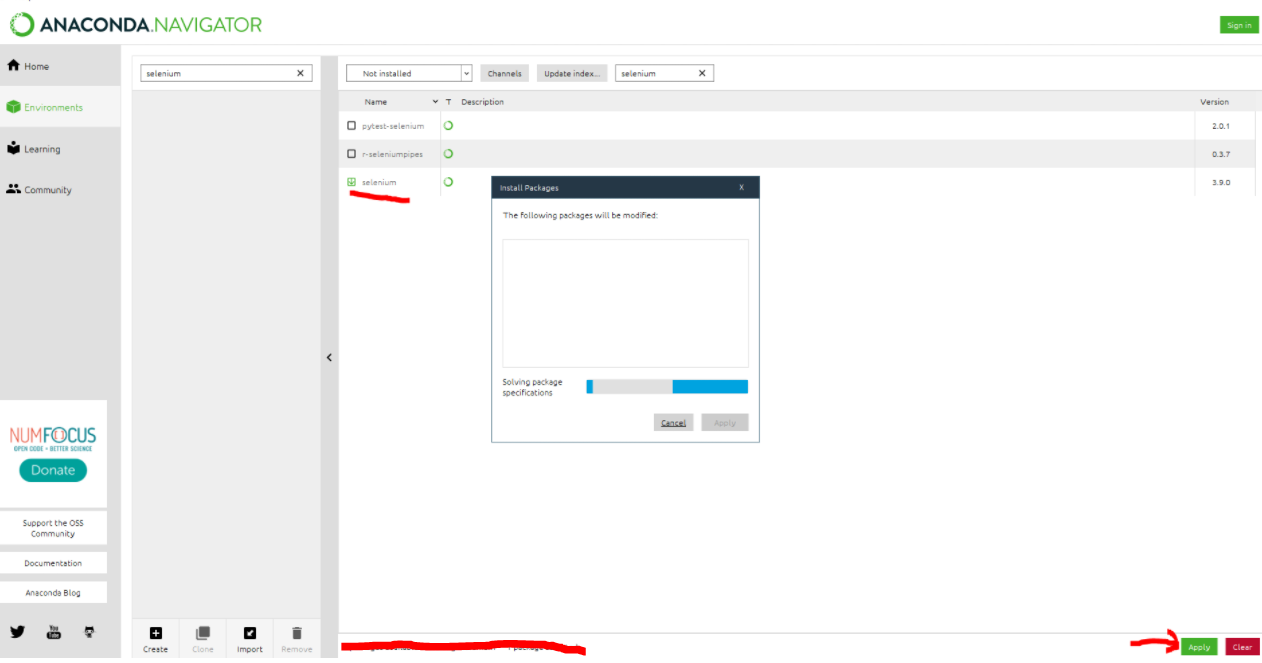Click pytest-selenium type circle icon

[448, 126]
